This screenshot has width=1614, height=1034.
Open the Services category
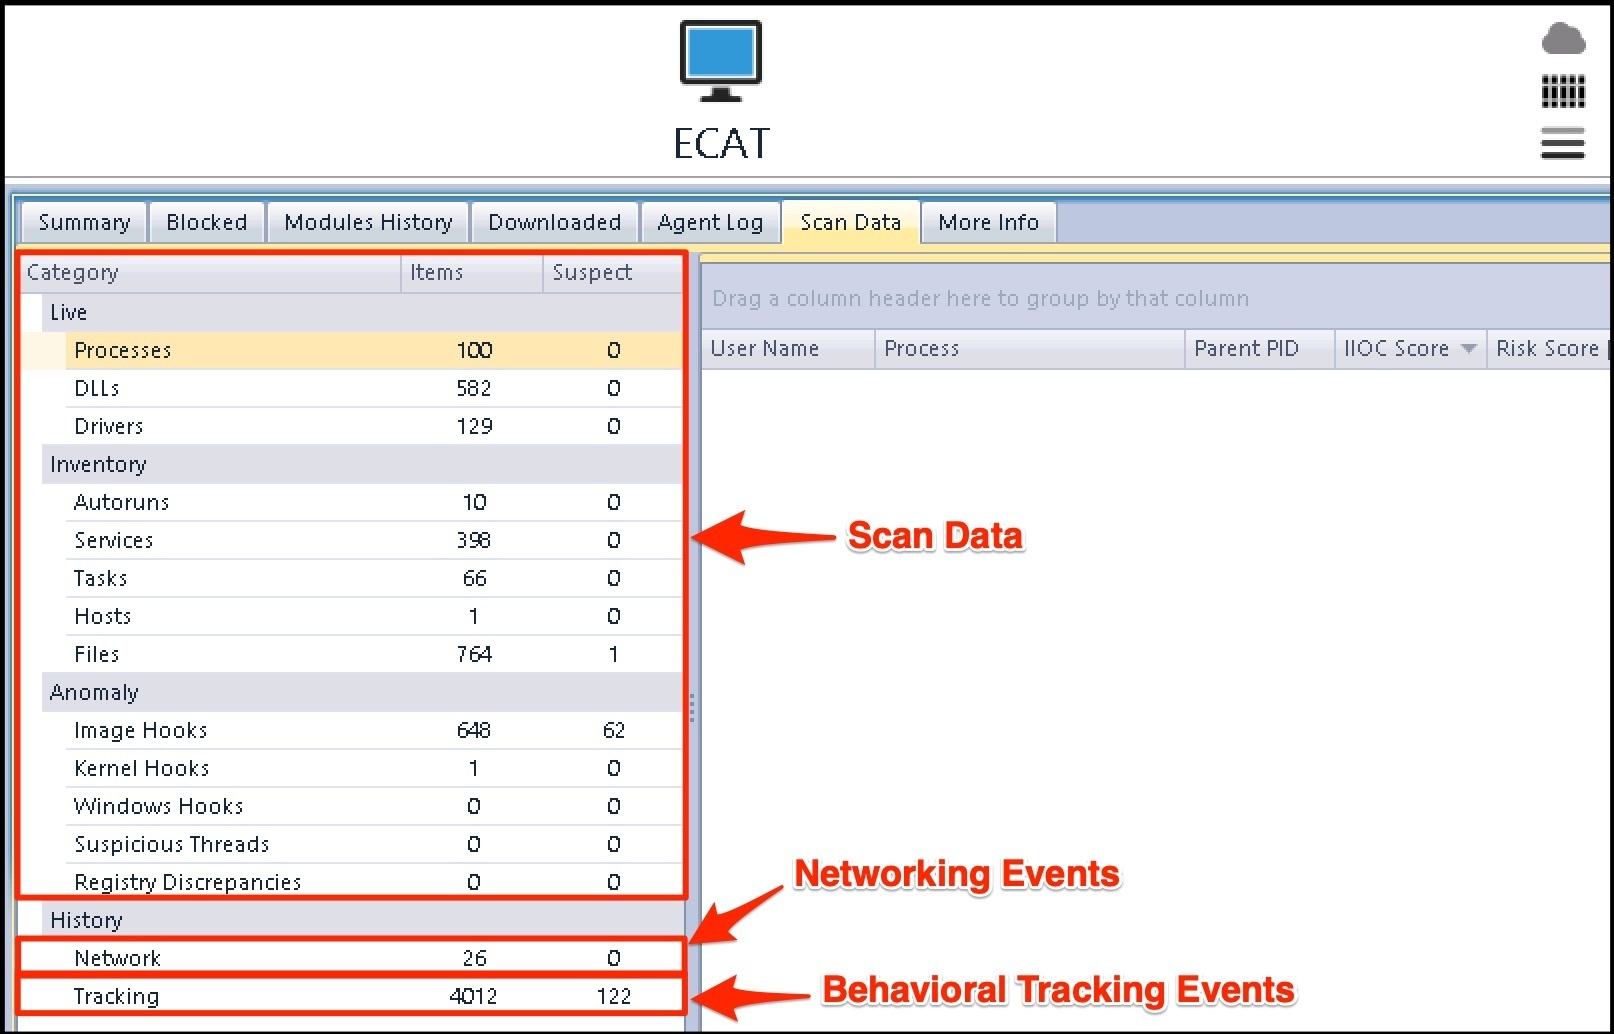point(374,540)
